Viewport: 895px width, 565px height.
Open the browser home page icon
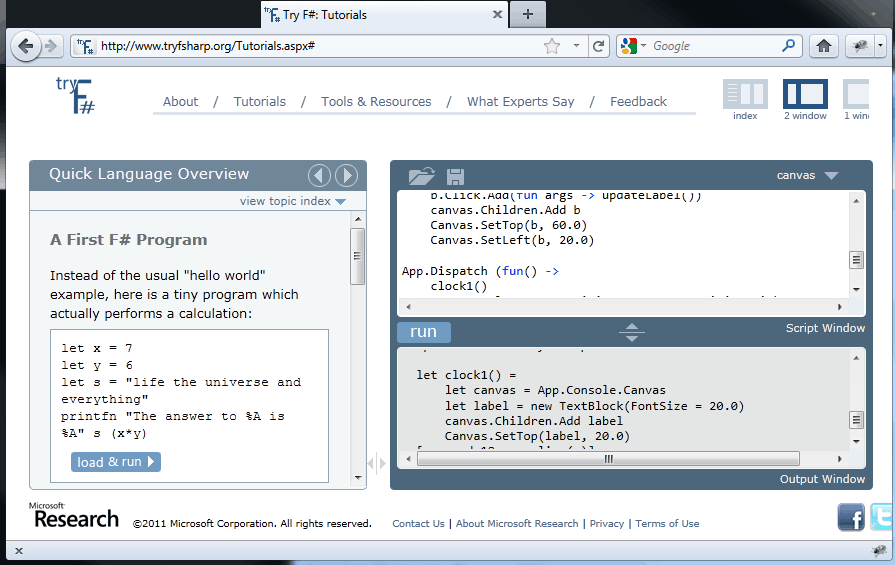[824, 46]
